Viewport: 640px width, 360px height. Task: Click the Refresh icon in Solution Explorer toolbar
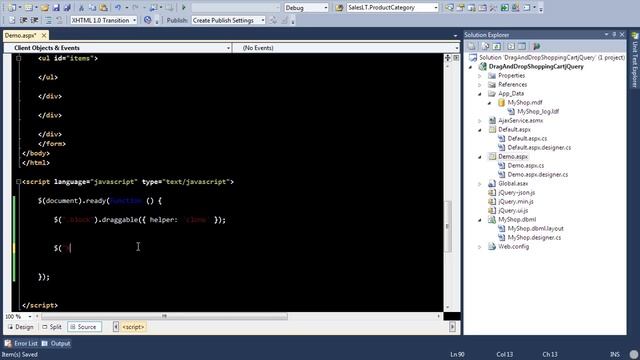coord(497,46)
